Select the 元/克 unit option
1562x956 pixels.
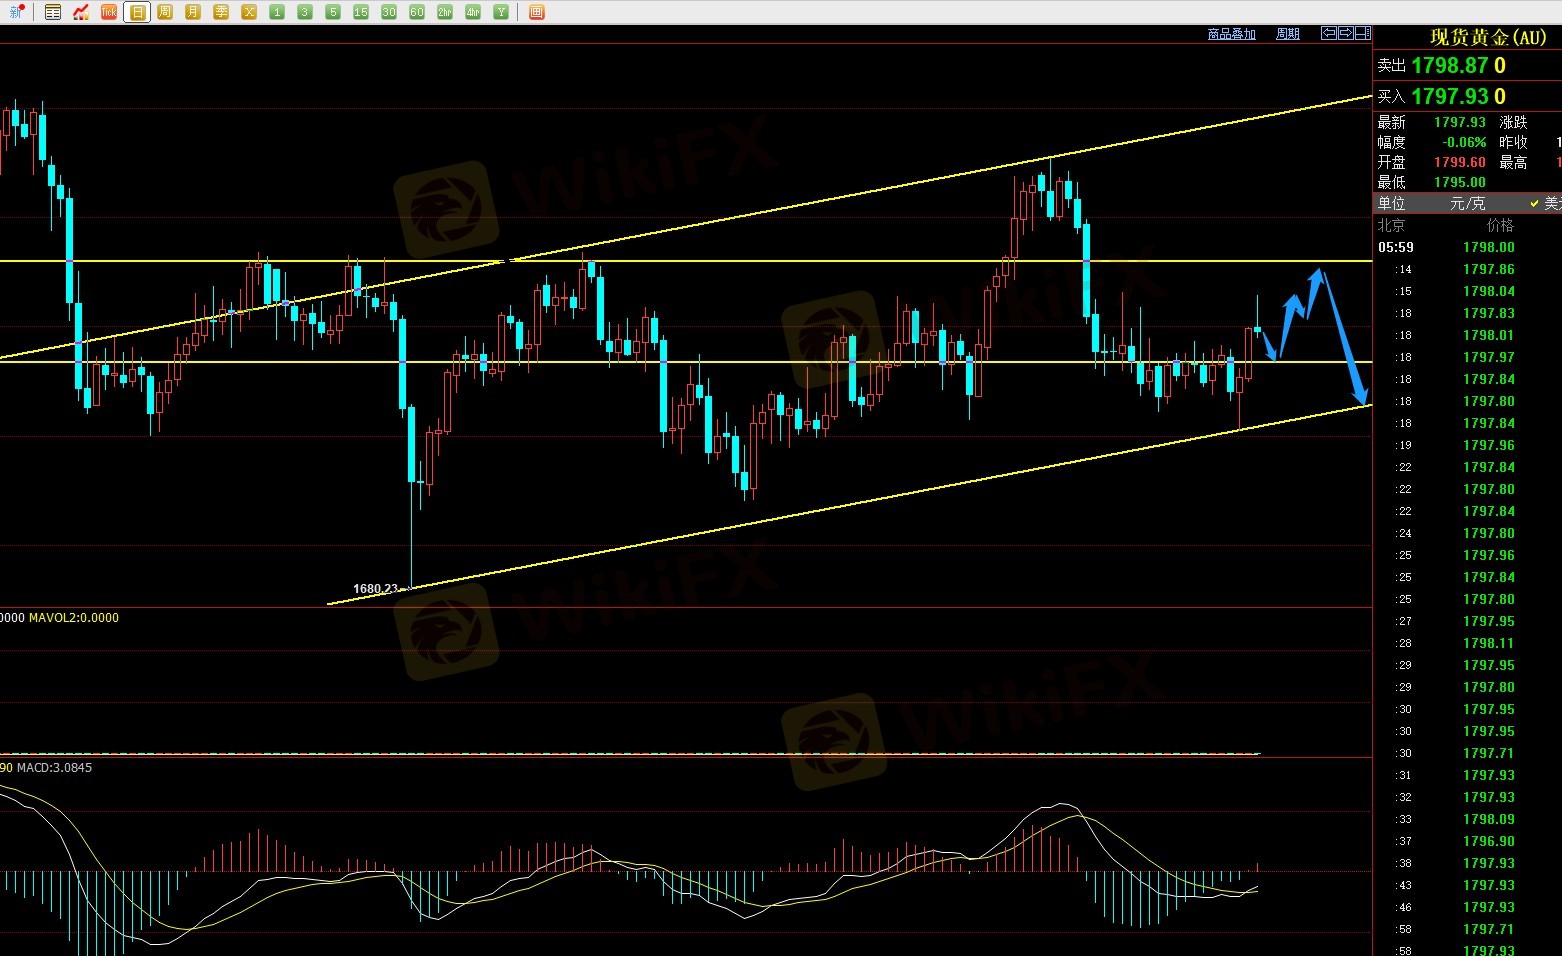click(x=1467, y=203)
